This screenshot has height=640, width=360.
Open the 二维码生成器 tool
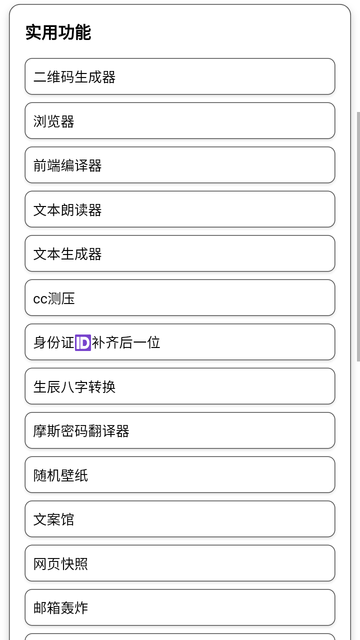(180, 77)
